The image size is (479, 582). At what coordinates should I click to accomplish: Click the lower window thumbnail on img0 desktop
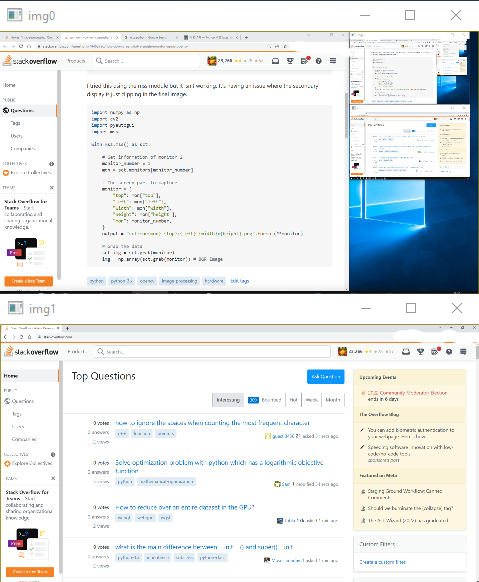pos(410,141)
